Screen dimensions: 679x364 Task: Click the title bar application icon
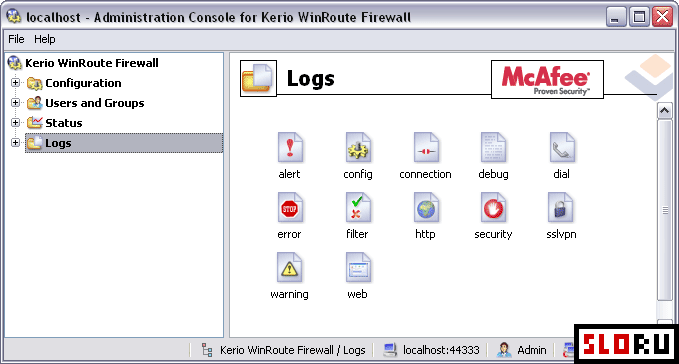point(14,16)
